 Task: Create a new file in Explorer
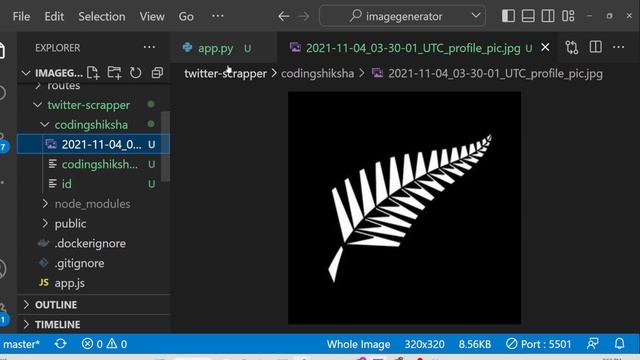coord(93,73)
